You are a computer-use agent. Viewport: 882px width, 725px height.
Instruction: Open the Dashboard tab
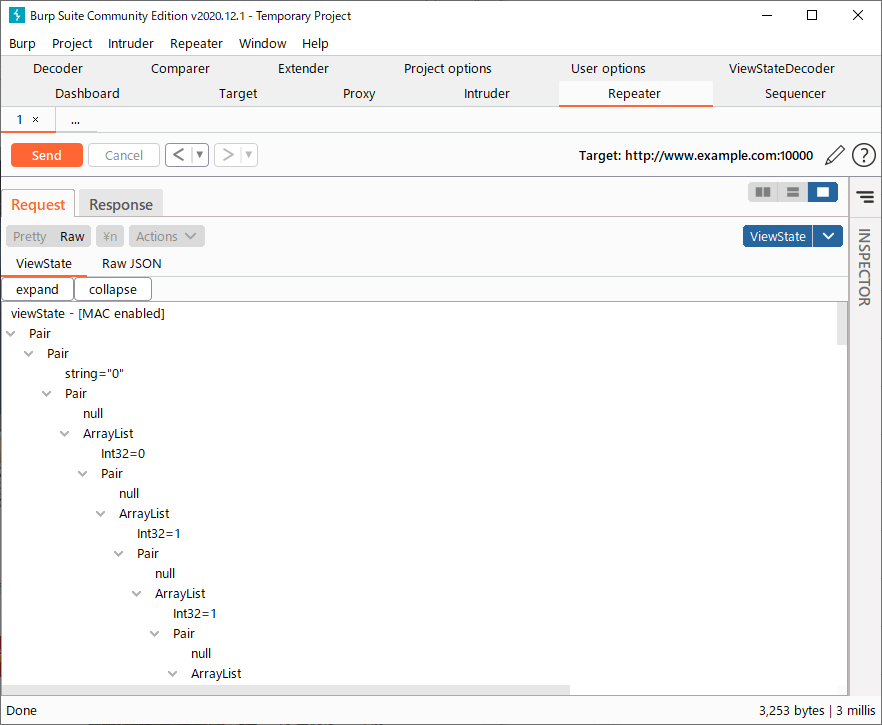pos(87,93)
